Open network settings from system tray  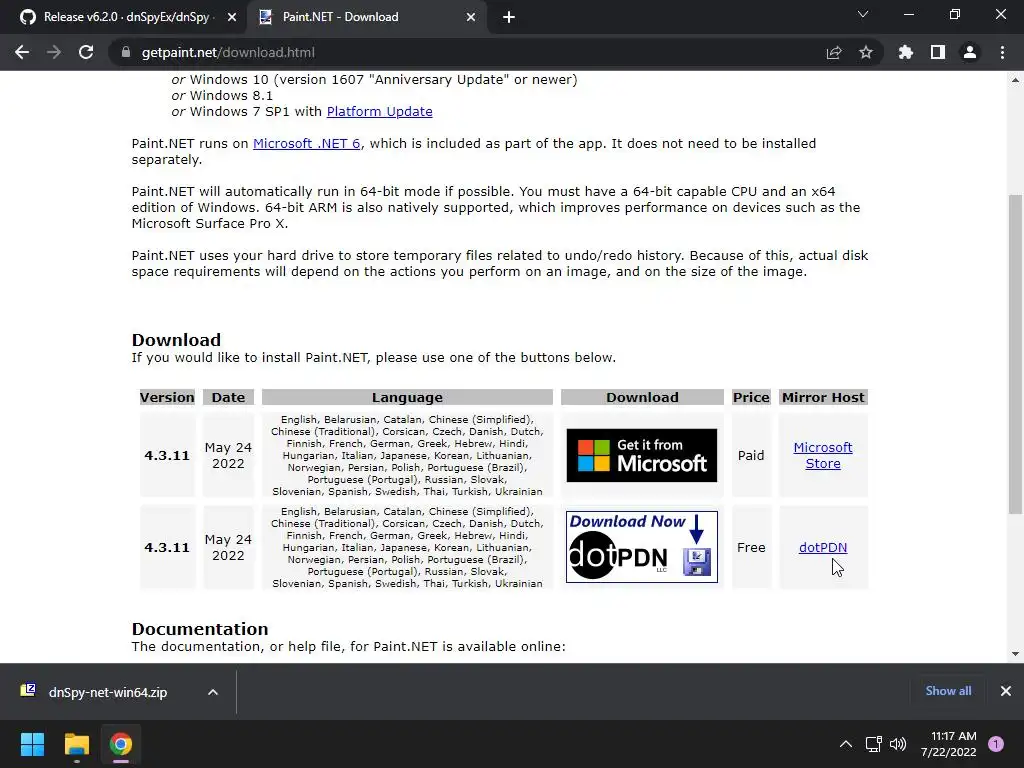(874, 744)
